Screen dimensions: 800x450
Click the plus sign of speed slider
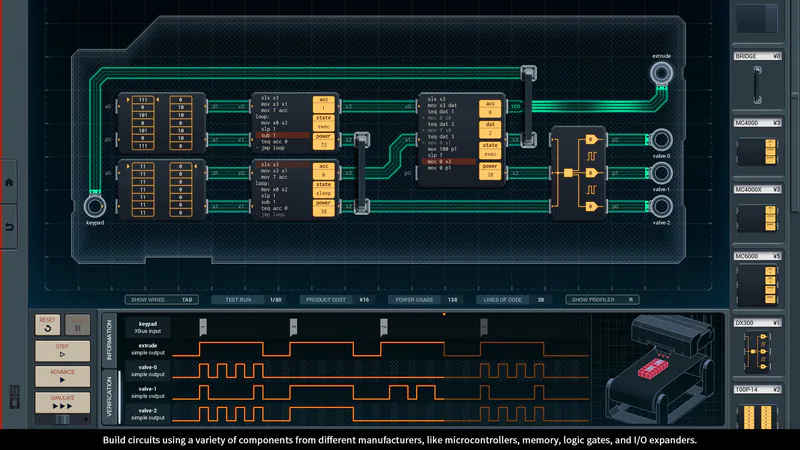pyautogui.click(x=86, y=419)
